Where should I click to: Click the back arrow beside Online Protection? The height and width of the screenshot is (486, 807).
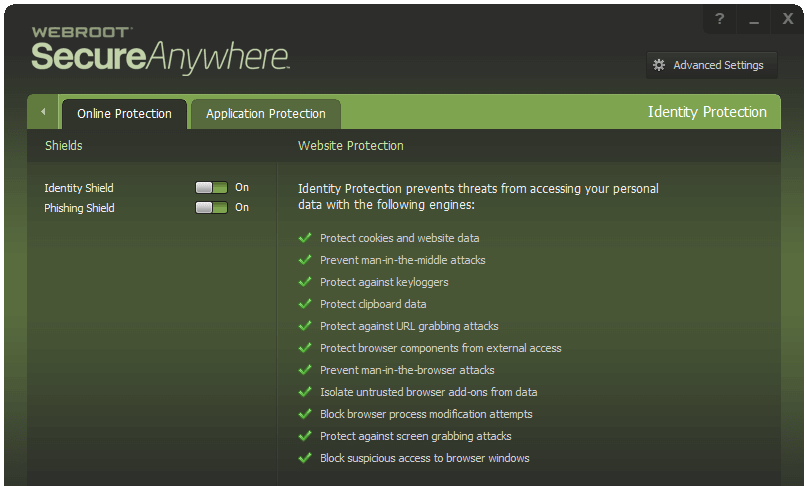coord(43,112)
